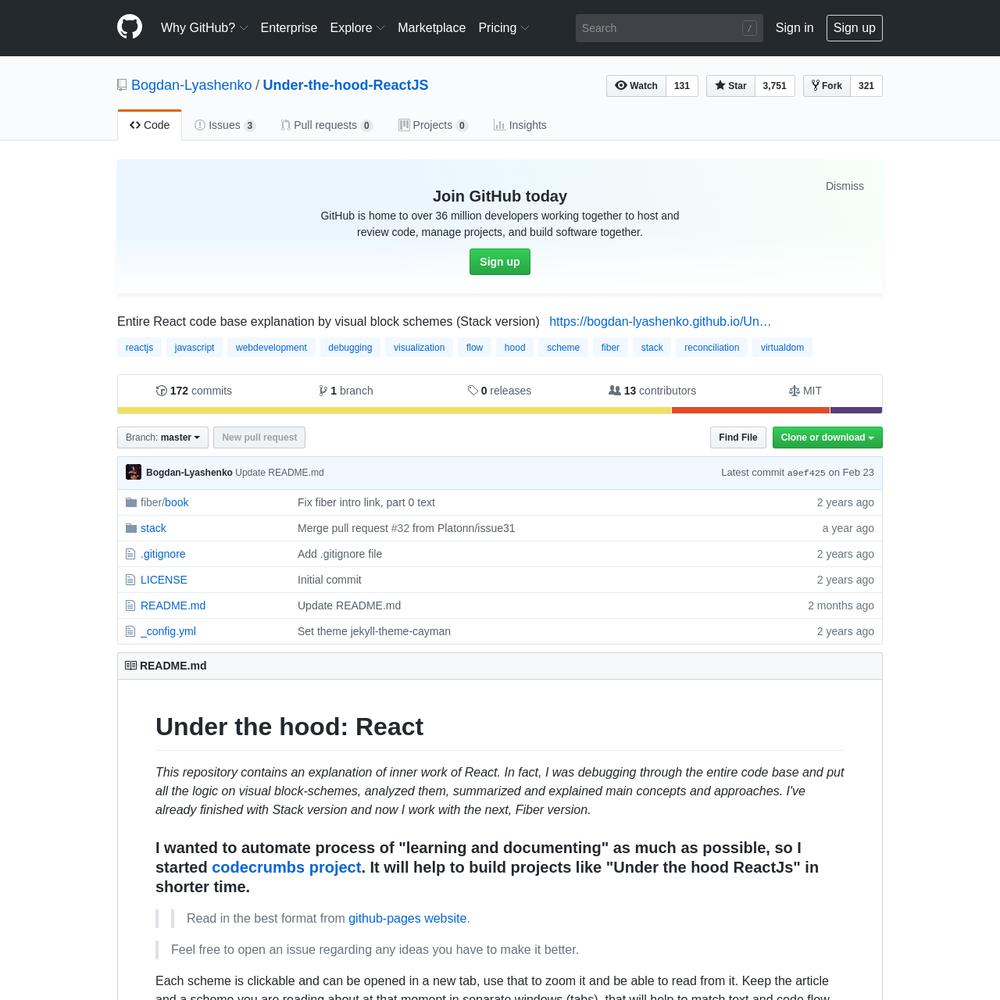The width and height of the screenshot is (1000, 1000).
Task: Open the stack folder
Action: [x=153, y=528]
